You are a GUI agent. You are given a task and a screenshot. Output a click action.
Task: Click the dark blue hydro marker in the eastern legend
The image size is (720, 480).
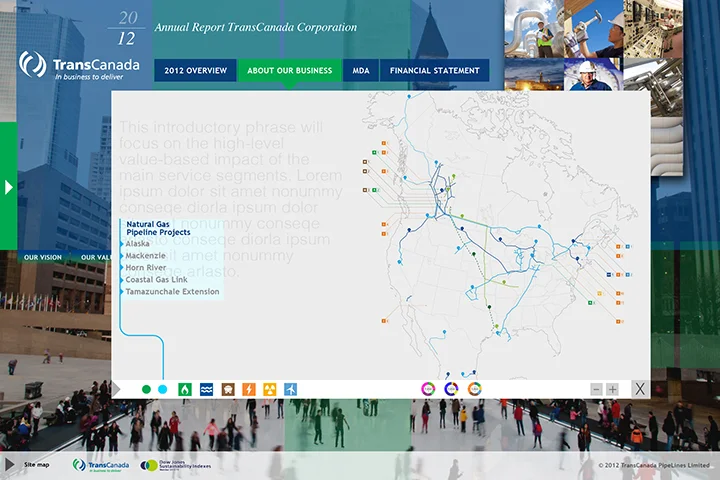click(609, 275)
